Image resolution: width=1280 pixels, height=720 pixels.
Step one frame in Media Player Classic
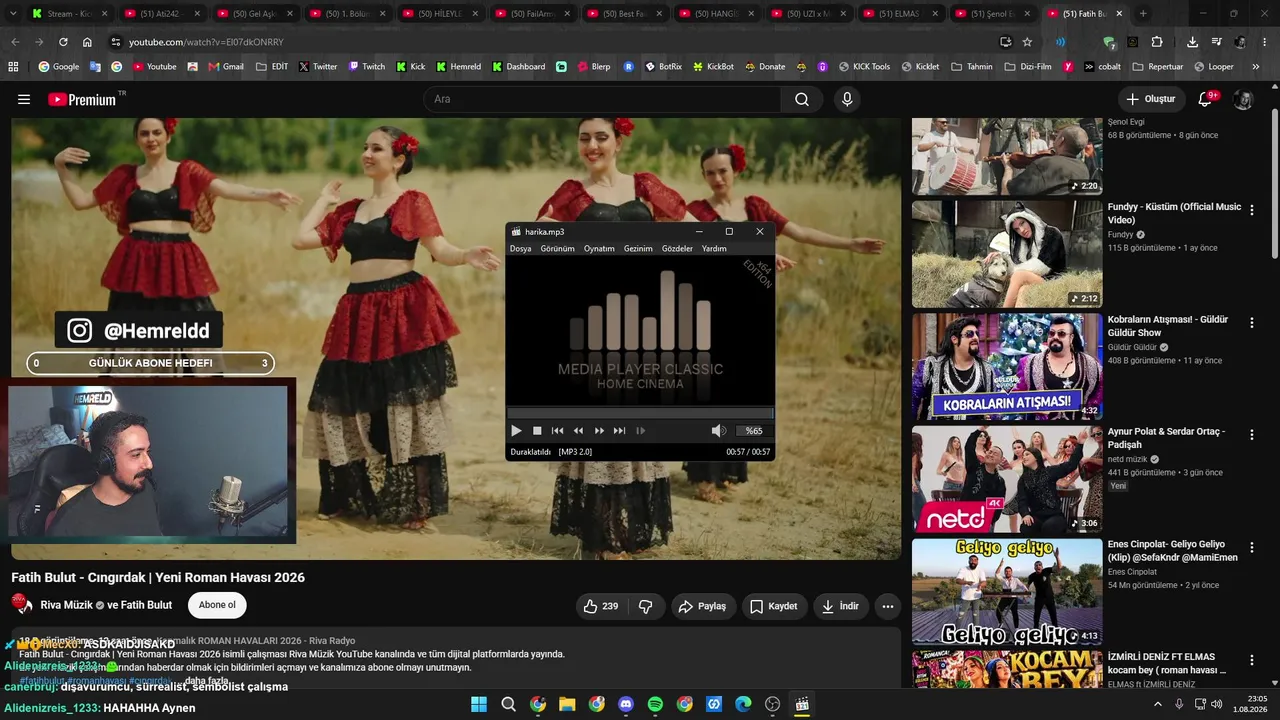640,431
